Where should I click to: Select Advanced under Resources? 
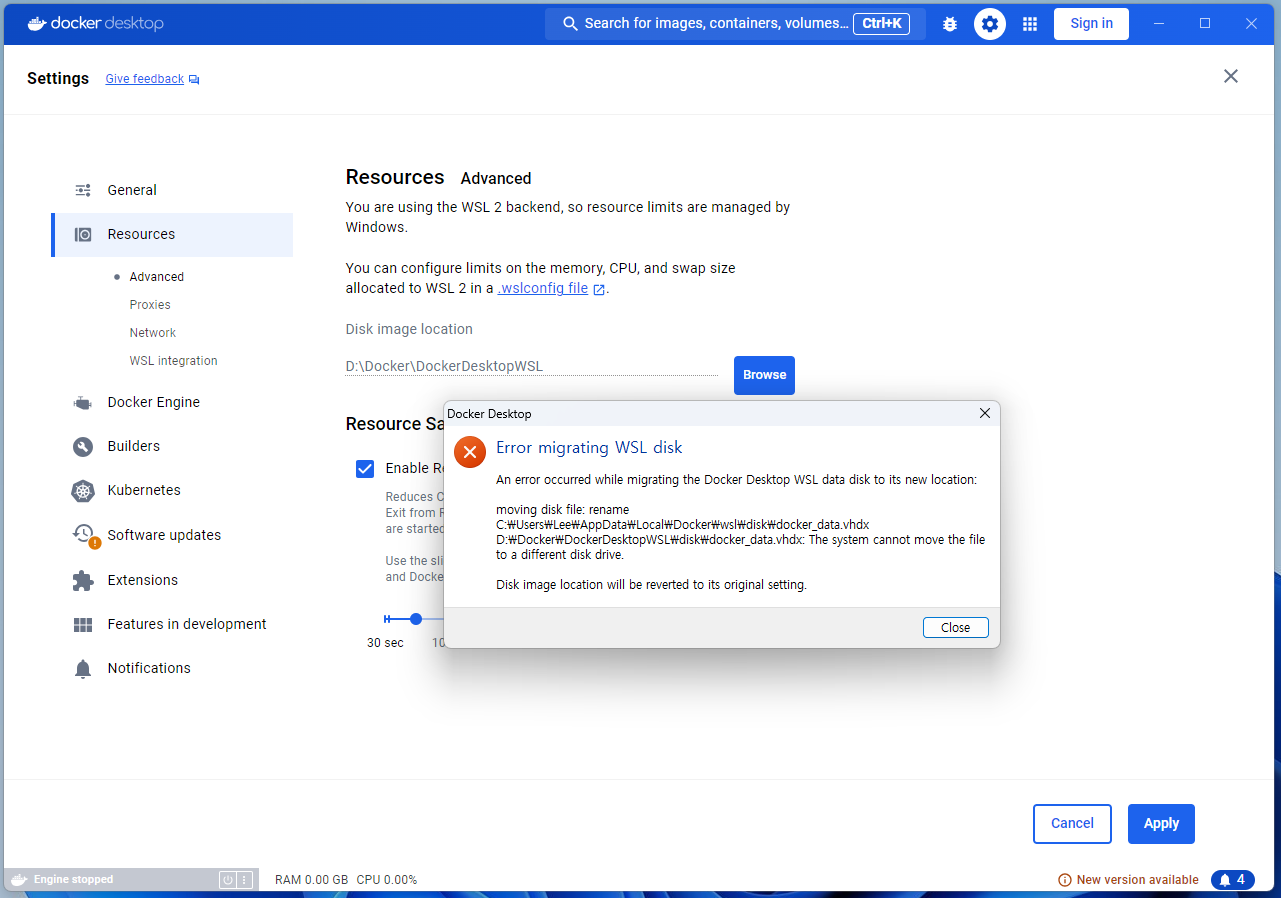156,277
